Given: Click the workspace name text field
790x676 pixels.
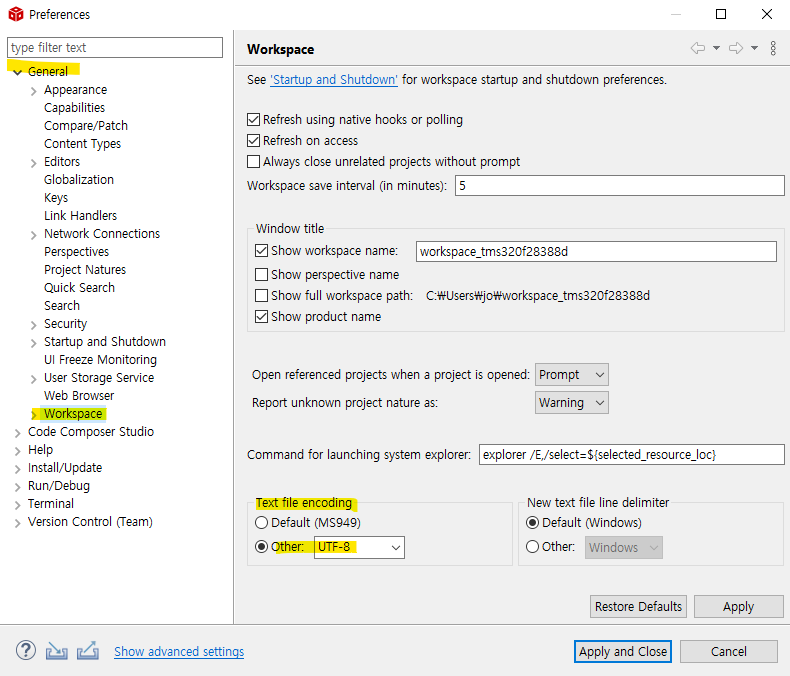Looking at the screenshot, I should [x=596, y=251].
